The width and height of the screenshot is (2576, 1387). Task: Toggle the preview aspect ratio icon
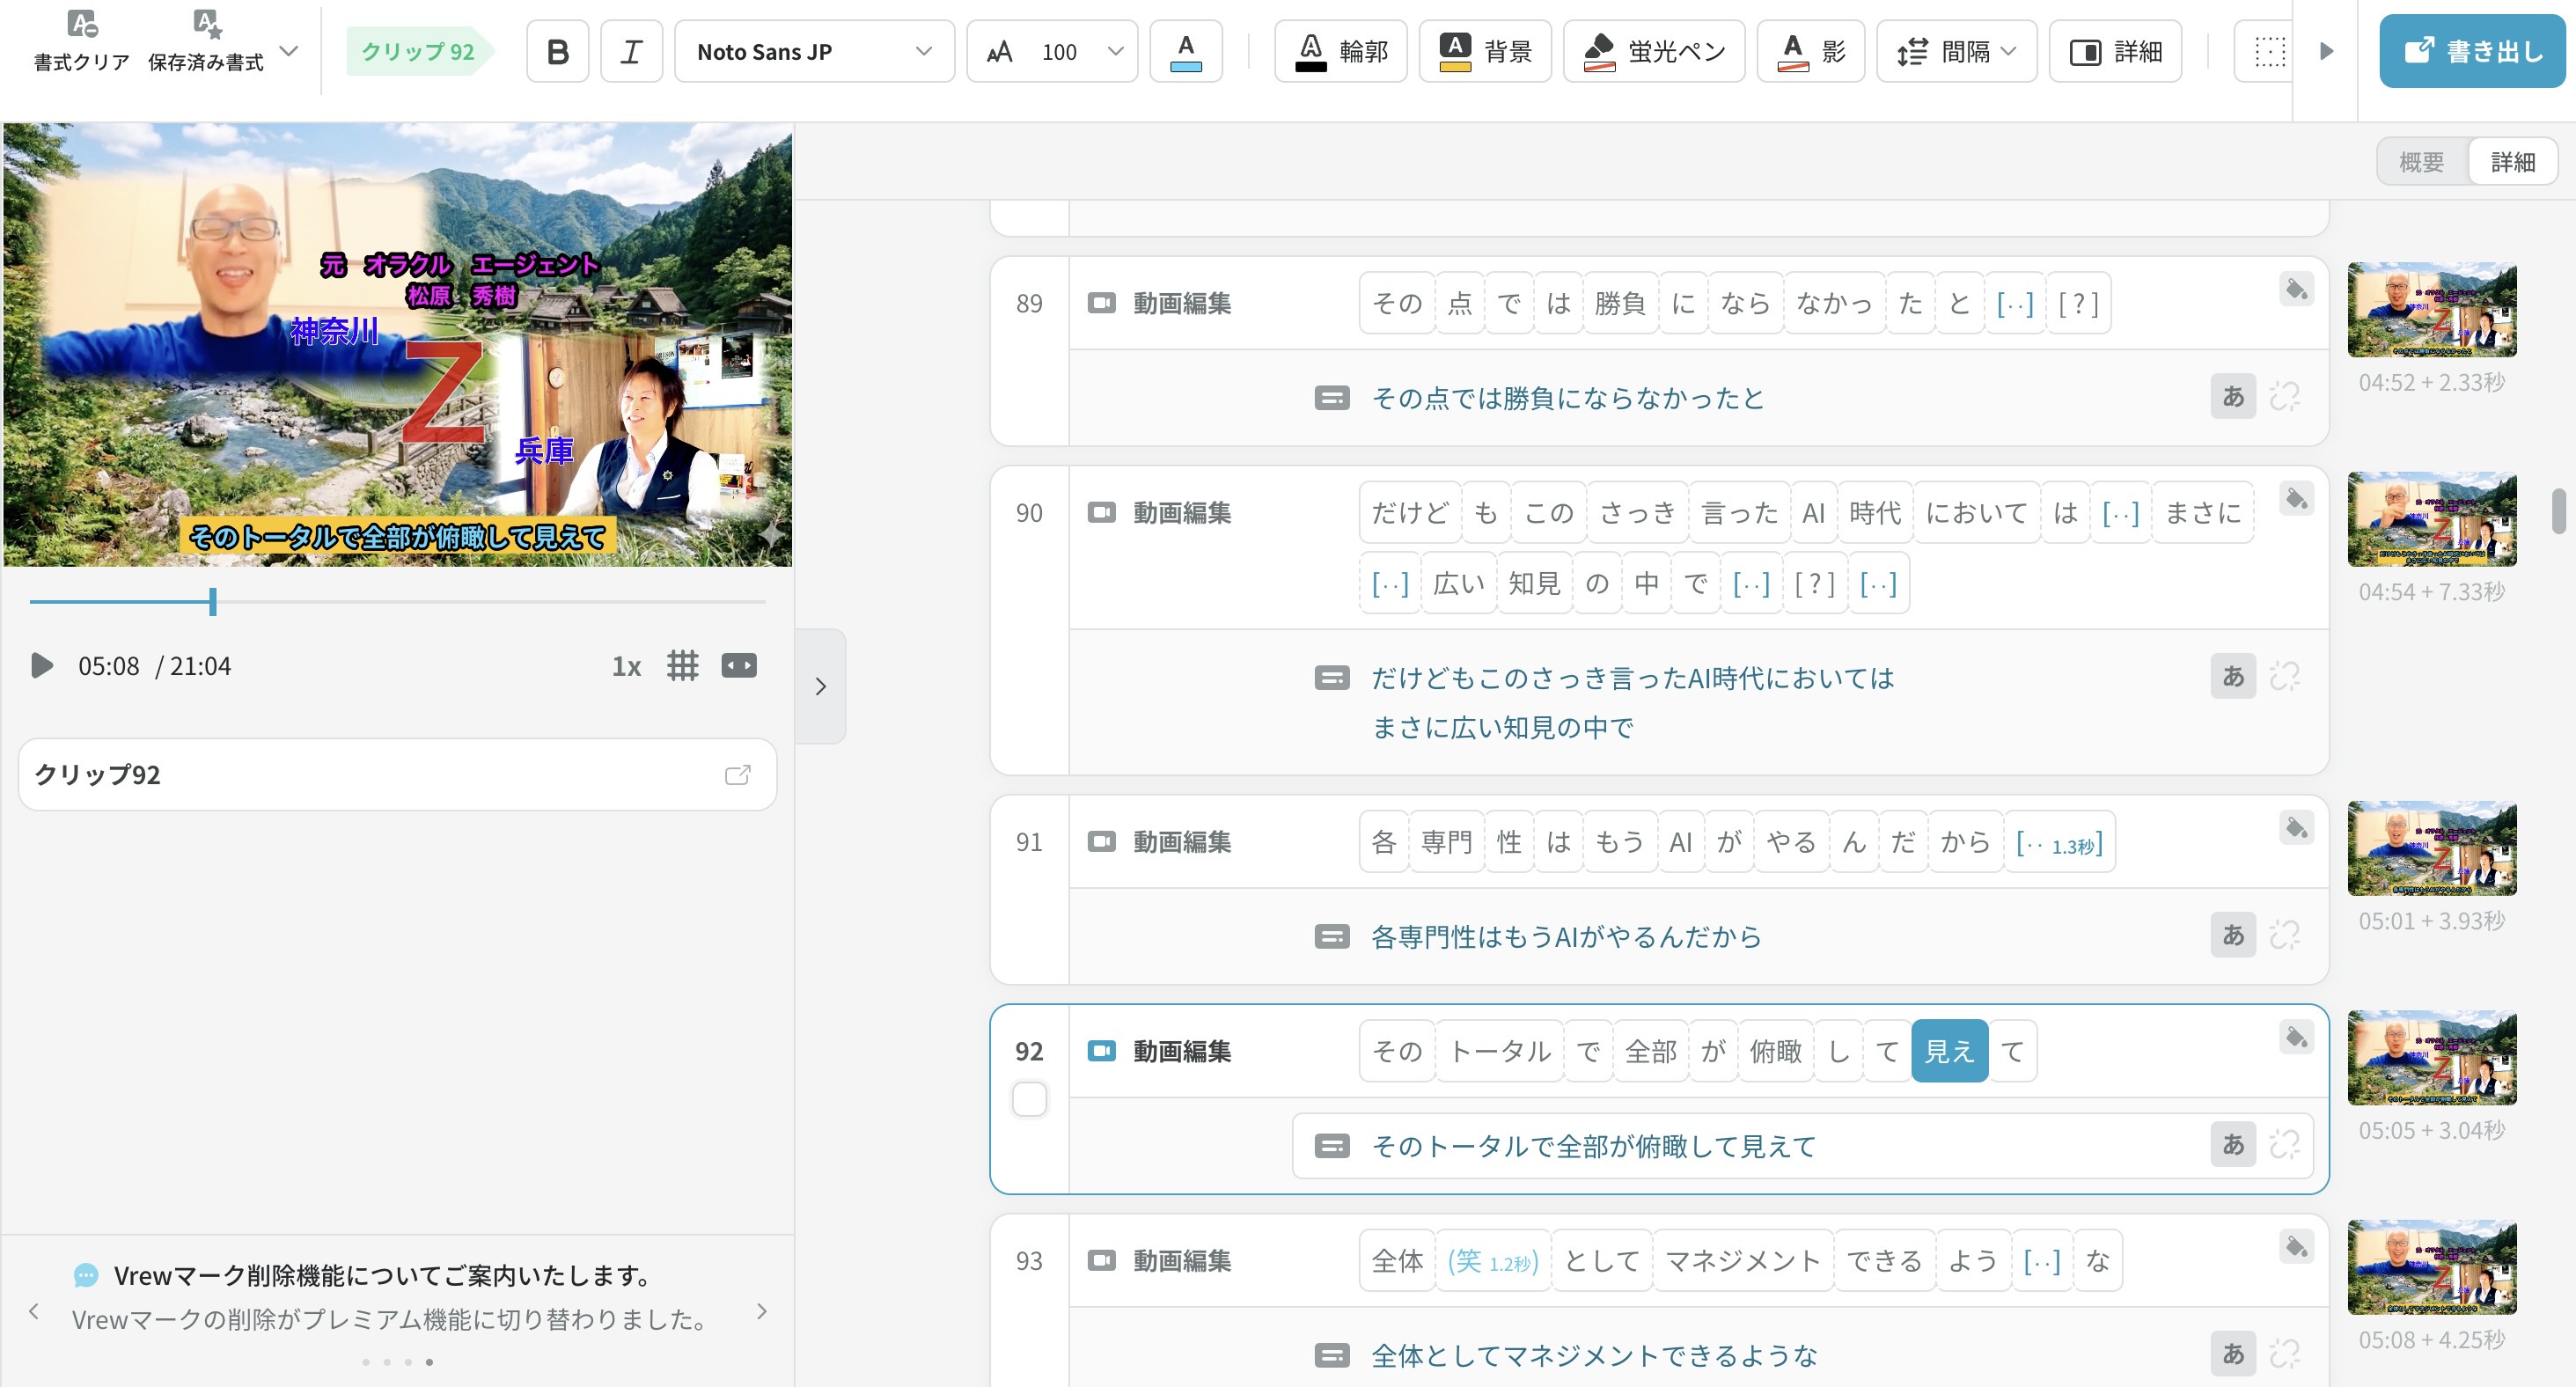[739, 666]
